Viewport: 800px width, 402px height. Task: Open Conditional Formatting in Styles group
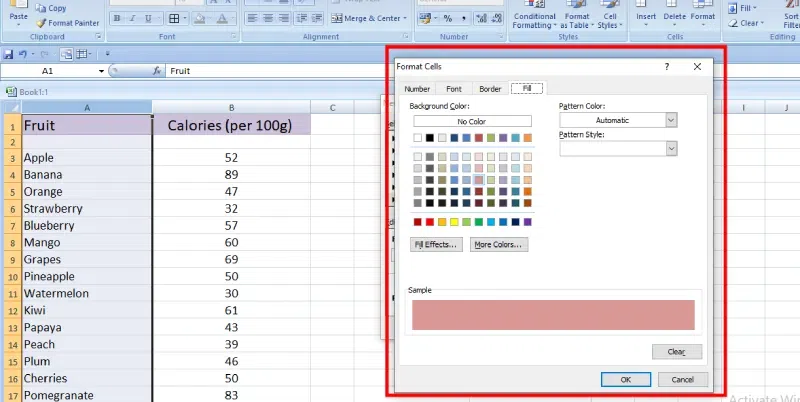pyautogui.click(x=534, y=15)
